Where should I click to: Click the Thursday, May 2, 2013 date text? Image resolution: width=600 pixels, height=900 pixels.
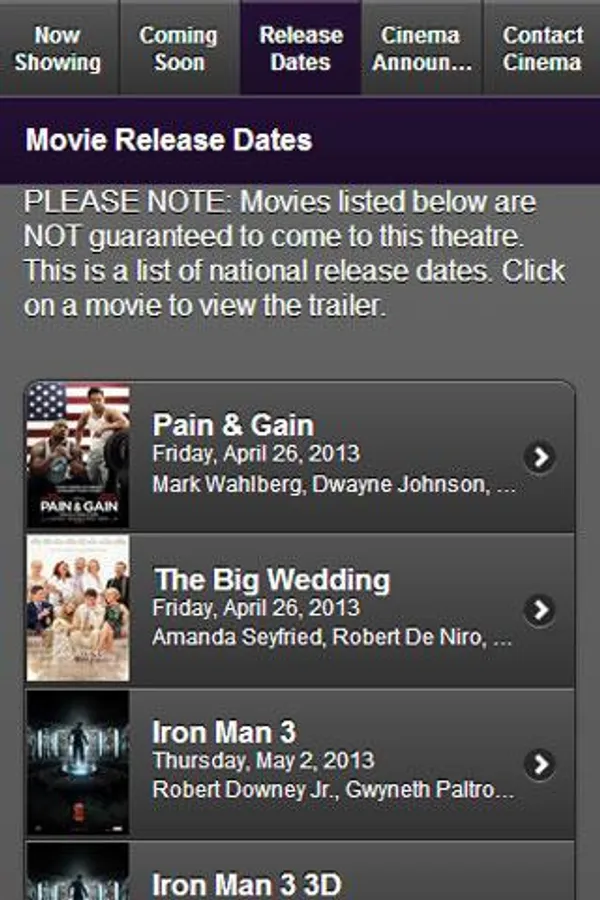tap(264, 761)
